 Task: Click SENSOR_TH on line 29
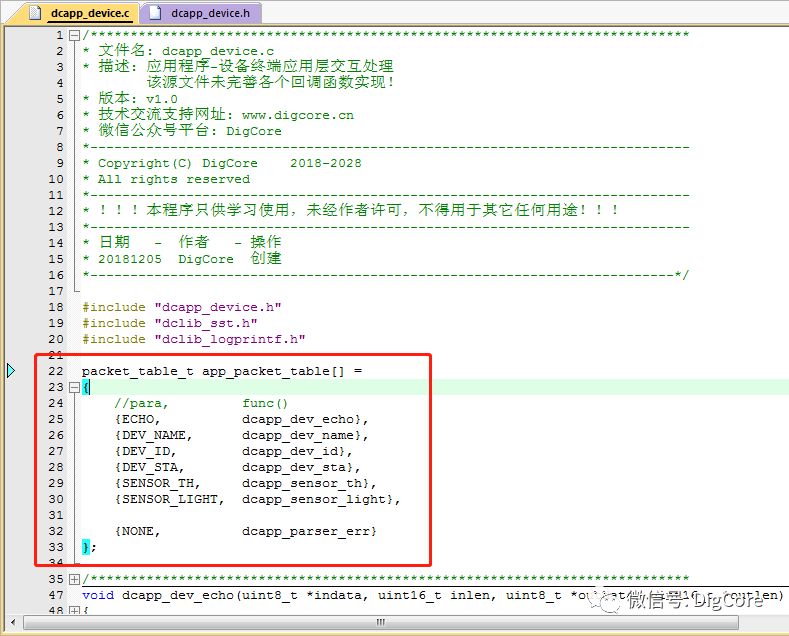point(157,484)
